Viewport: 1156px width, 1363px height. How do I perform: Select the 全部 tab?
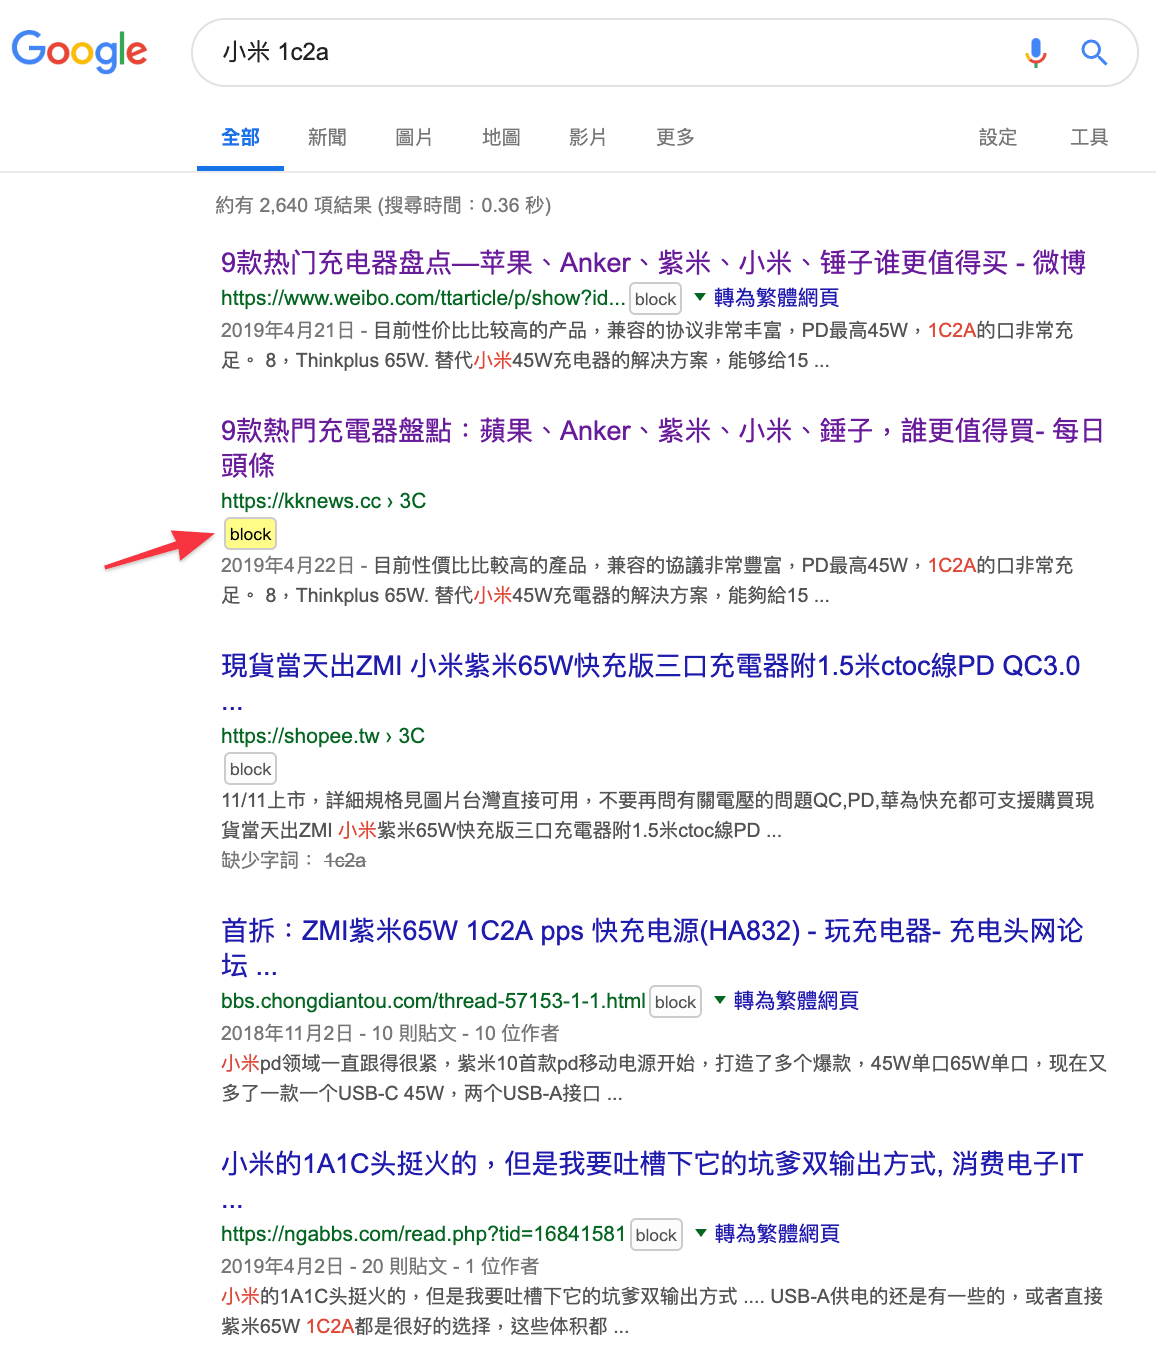click(x=240, y=137)
